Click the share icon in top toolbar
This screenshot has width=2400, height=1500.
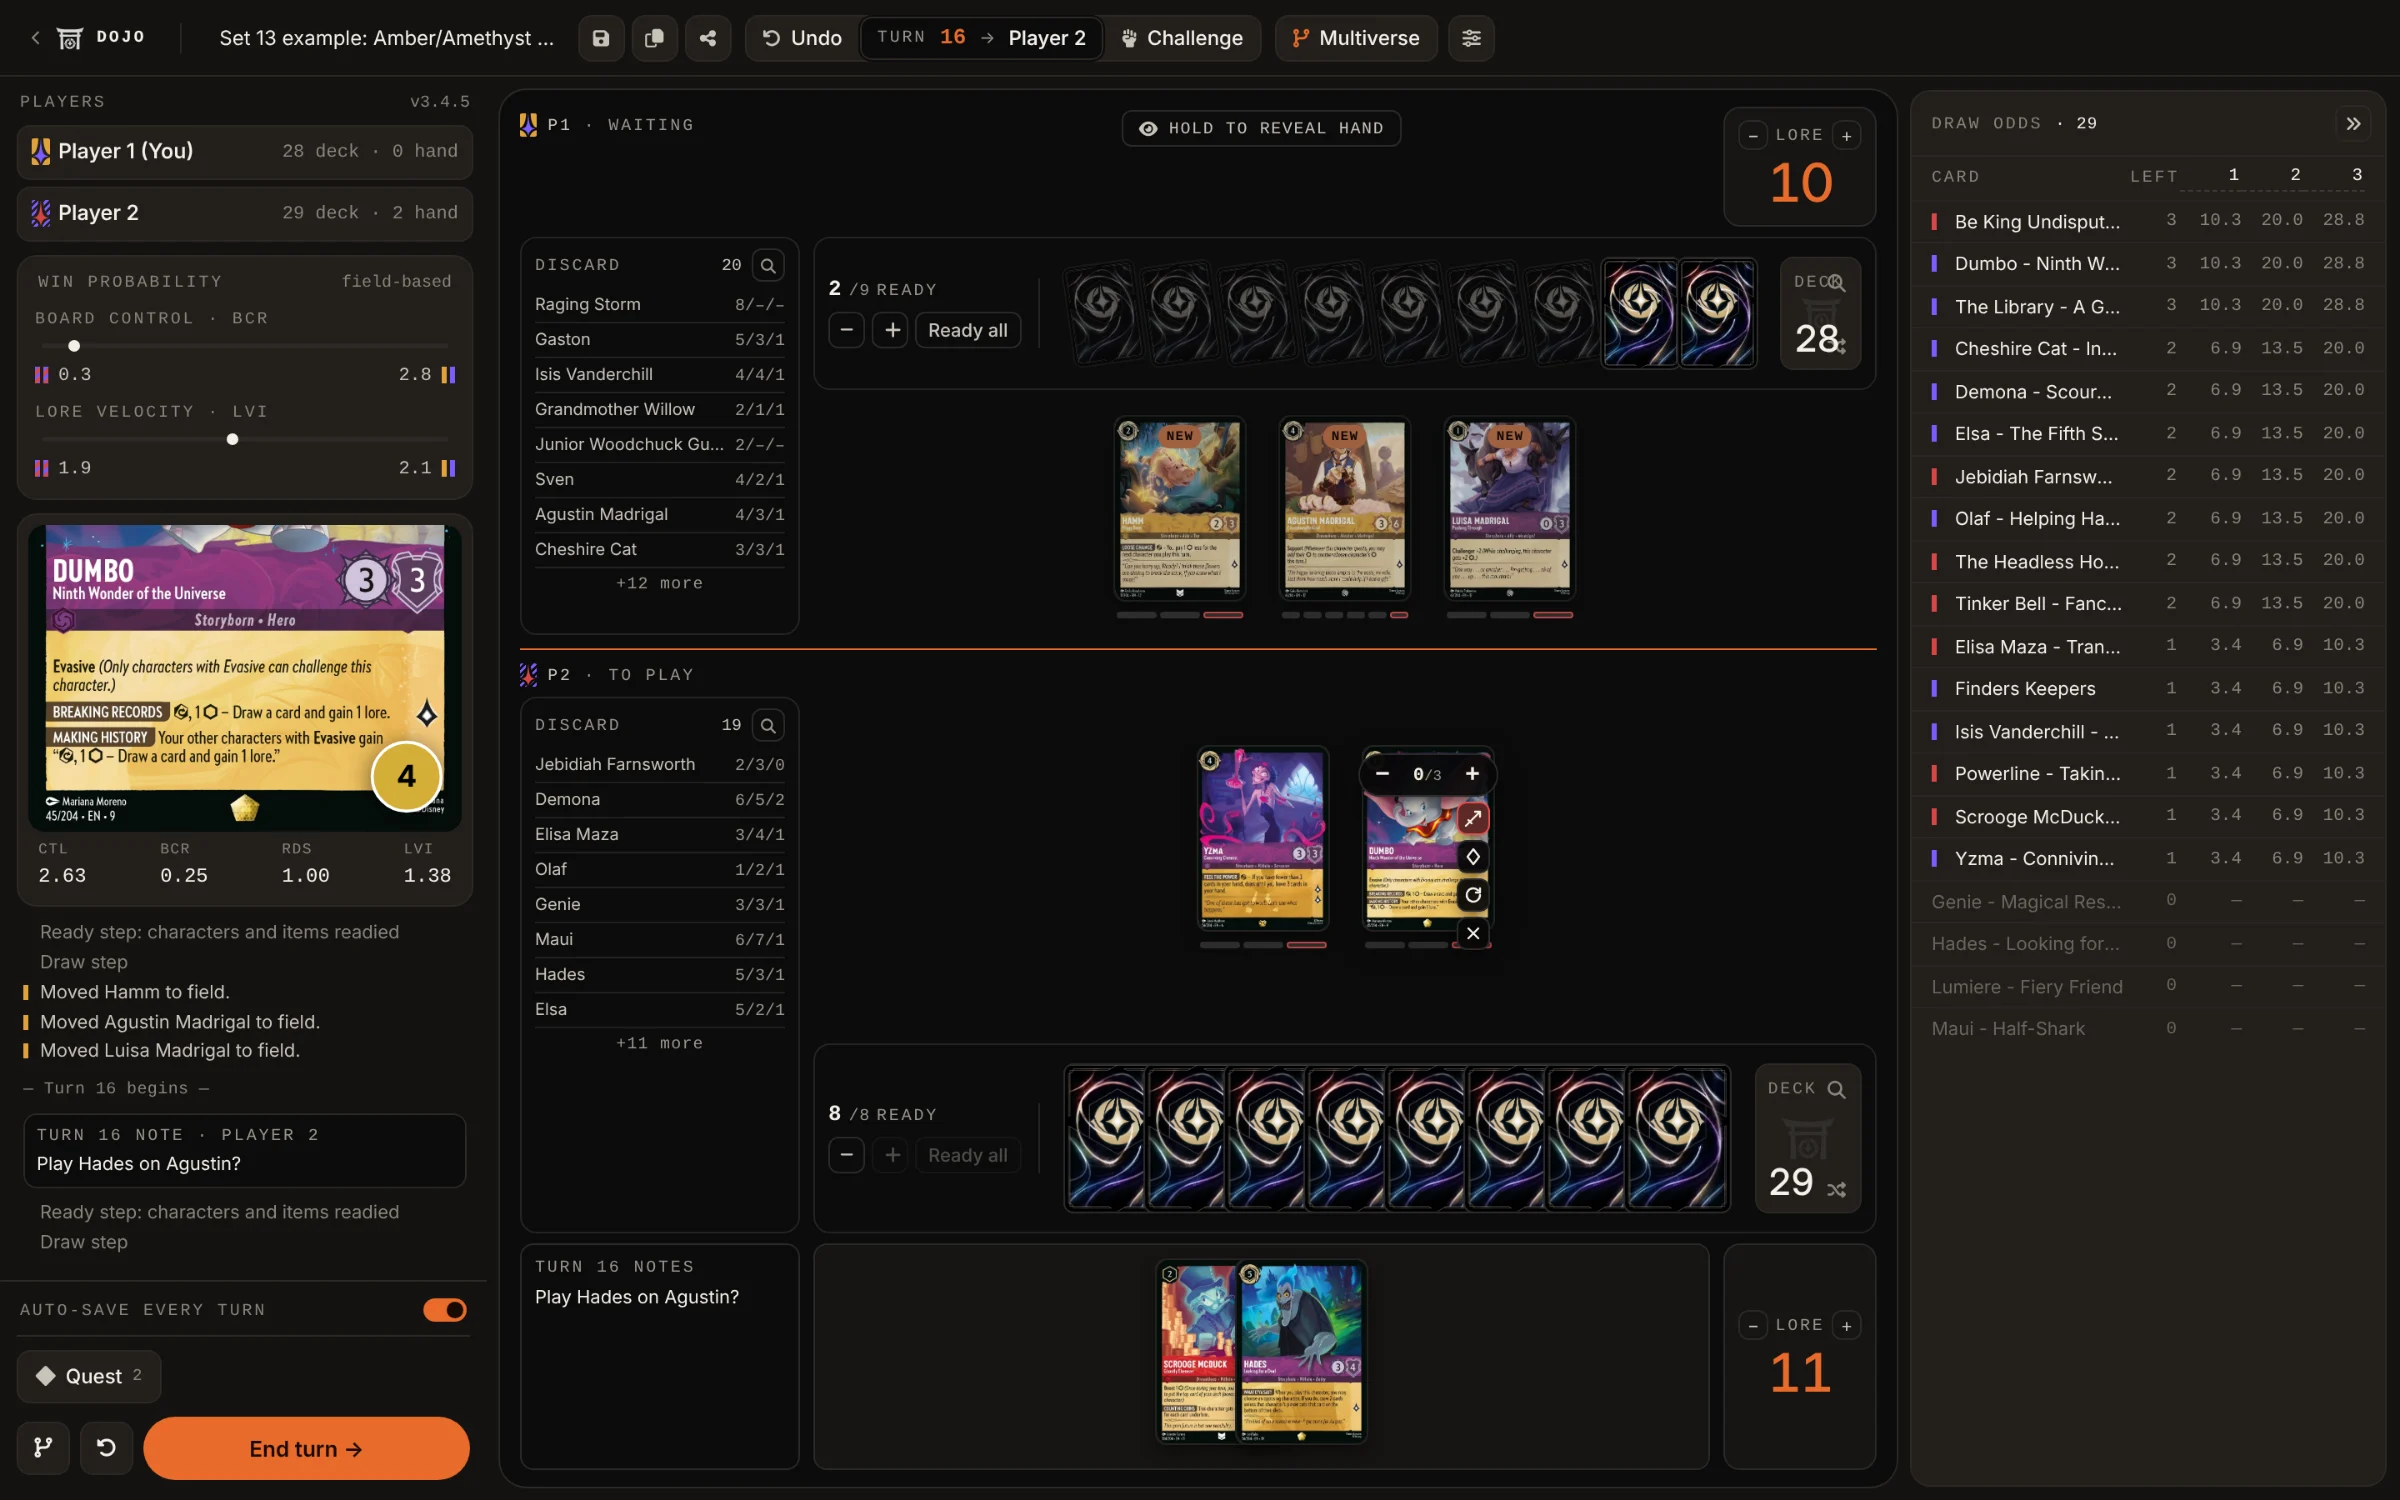(708, 38)
